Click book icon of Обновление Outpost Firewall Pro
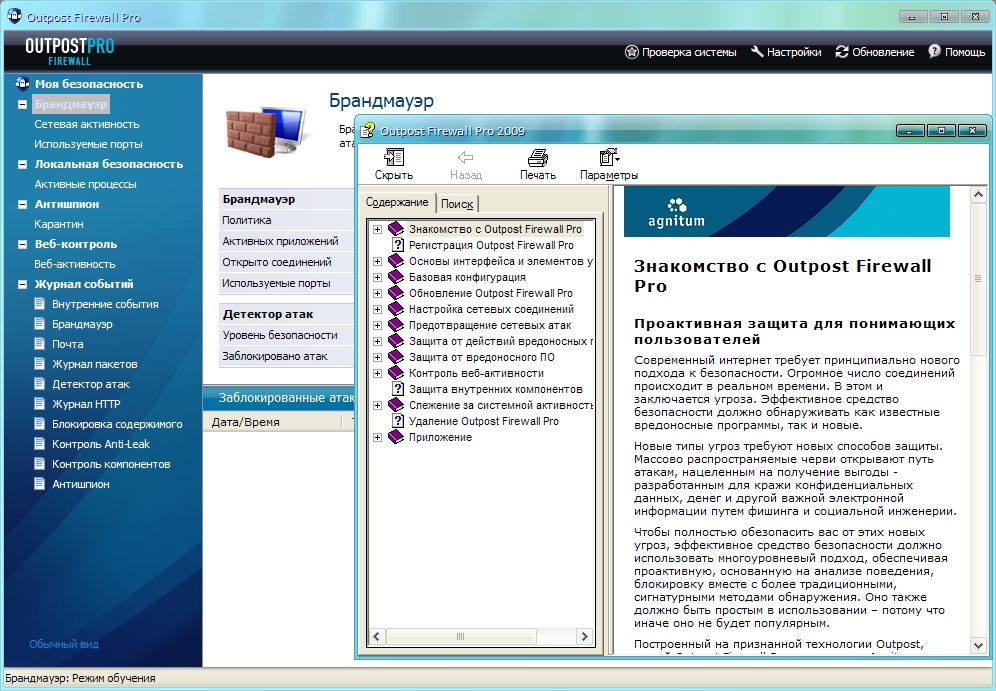 (x=396, y=293)
